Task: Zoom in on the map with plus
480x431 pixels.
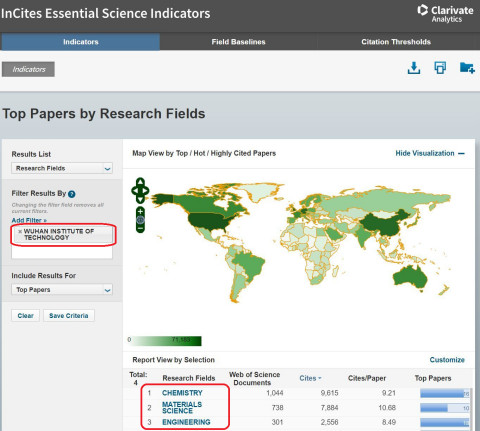Action: click(140, 211)
